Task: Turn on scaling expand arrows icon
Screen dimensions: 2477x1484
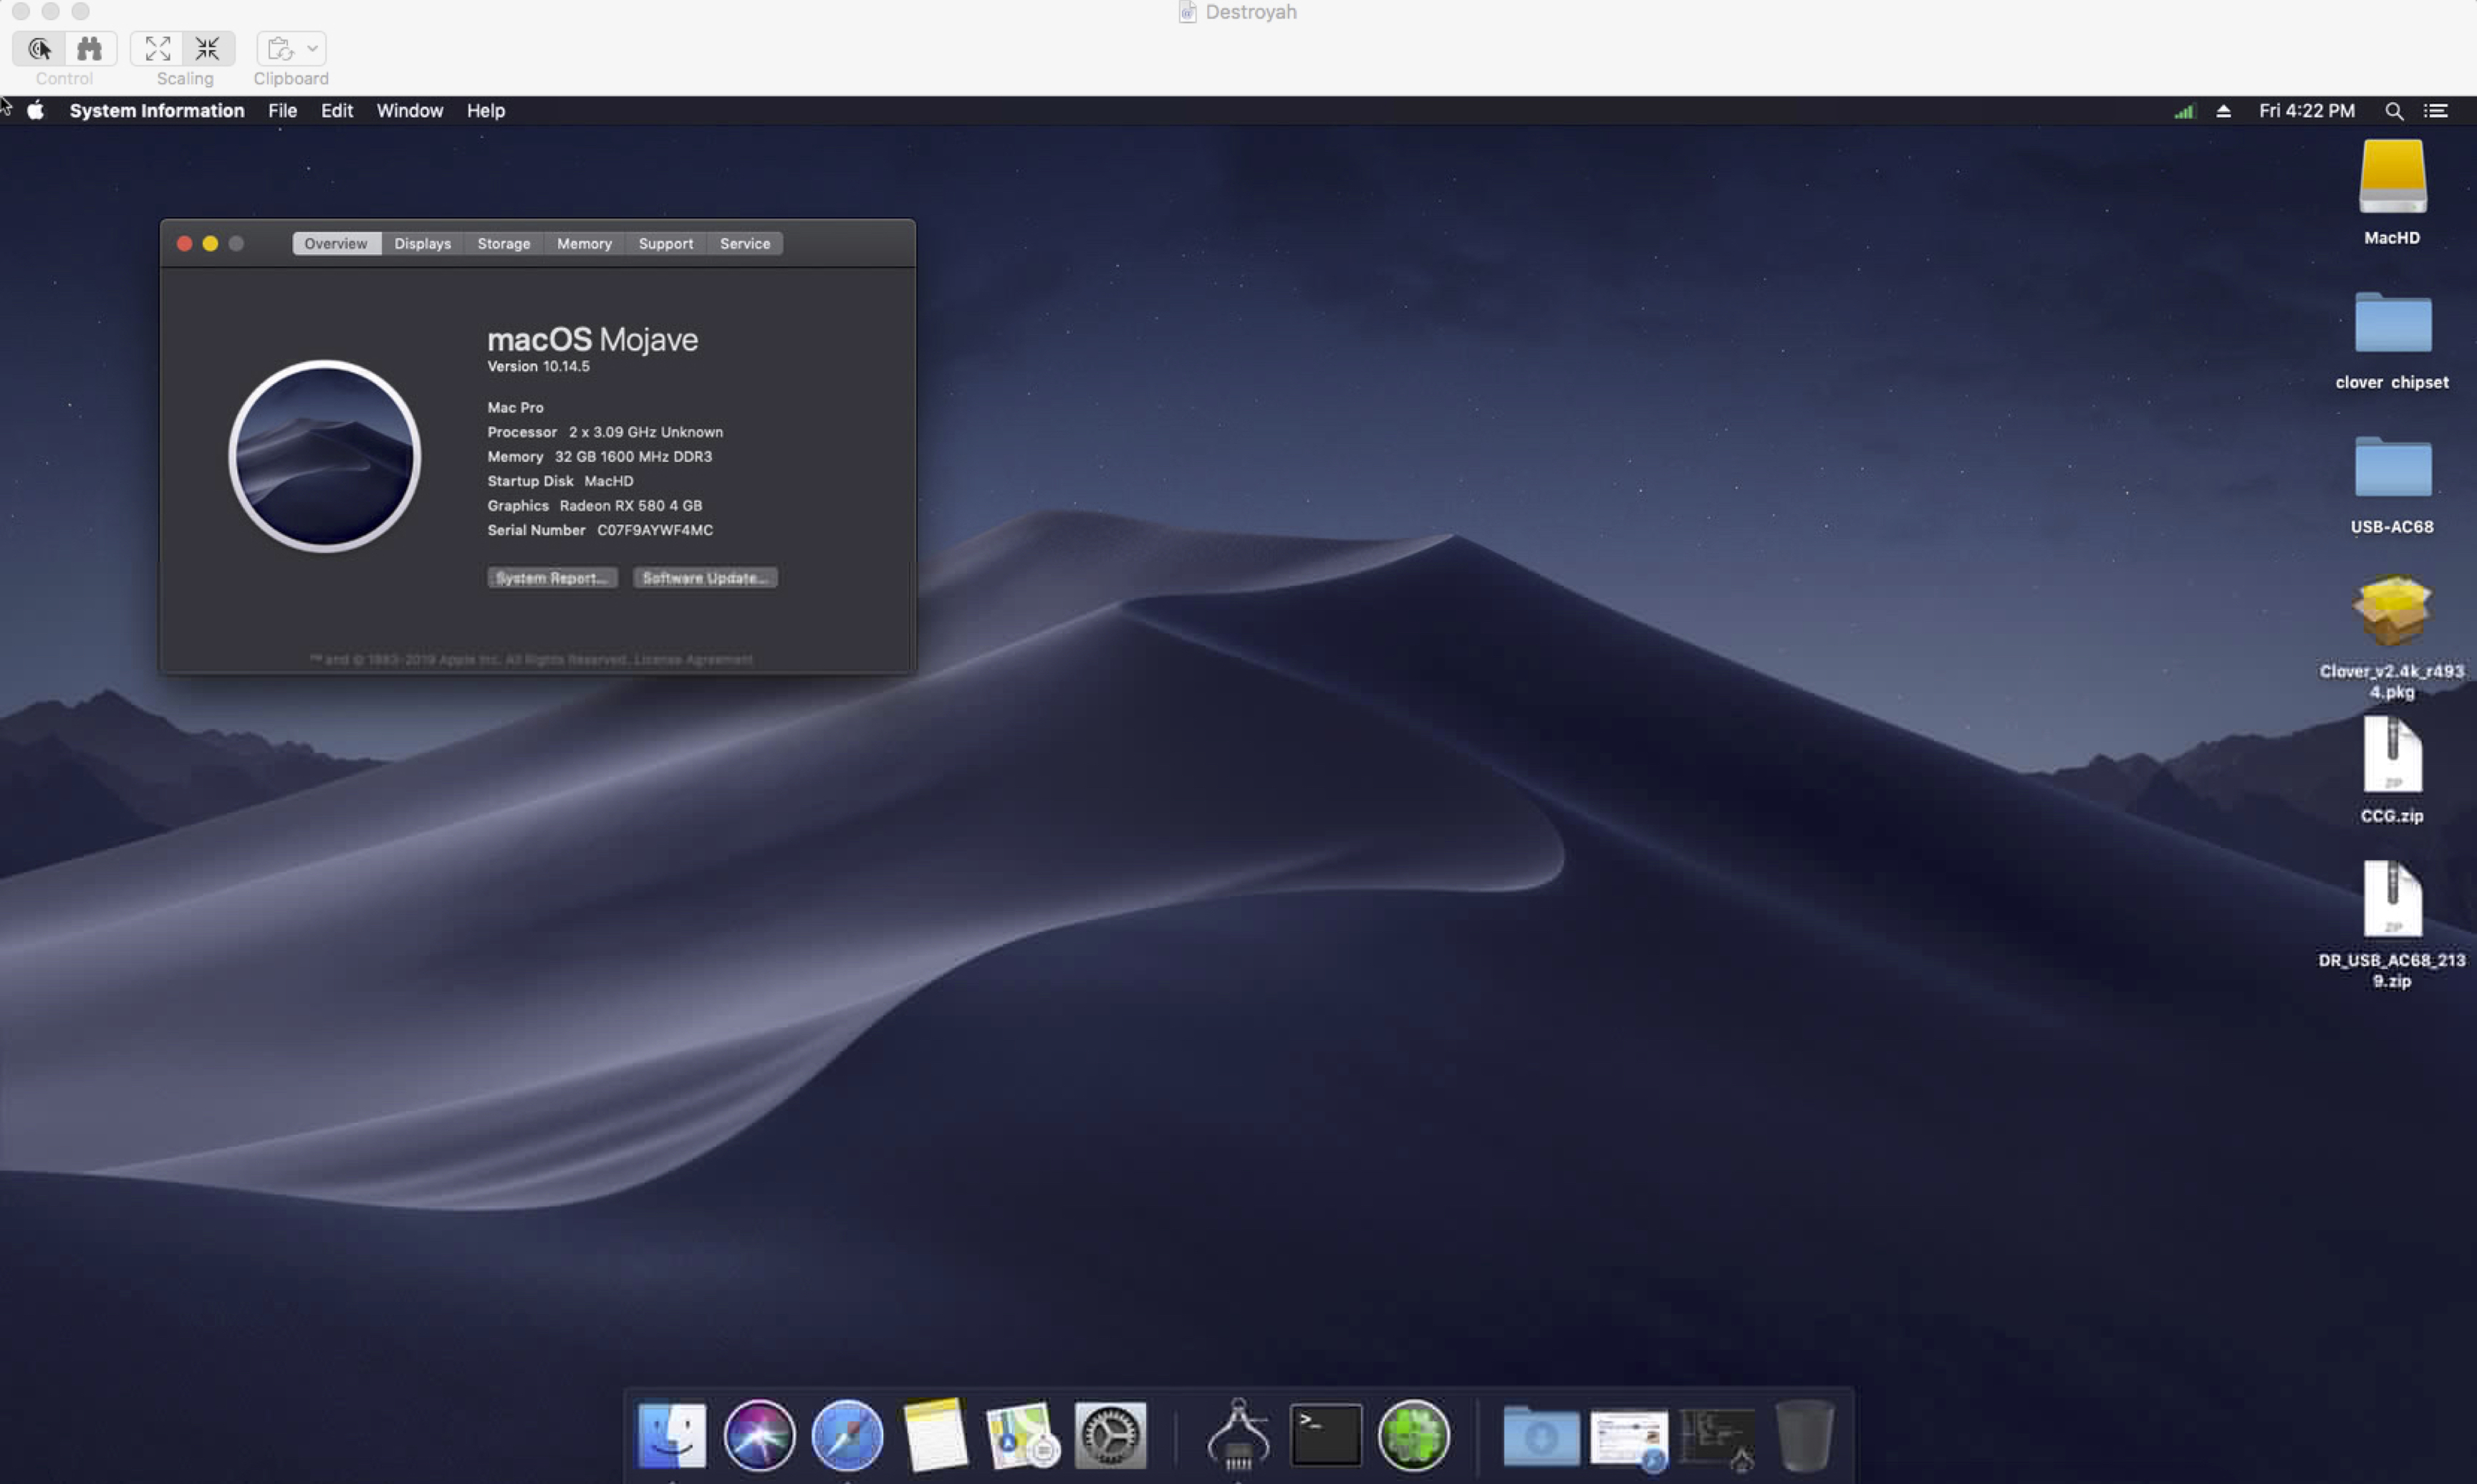Action: [158, 48]
